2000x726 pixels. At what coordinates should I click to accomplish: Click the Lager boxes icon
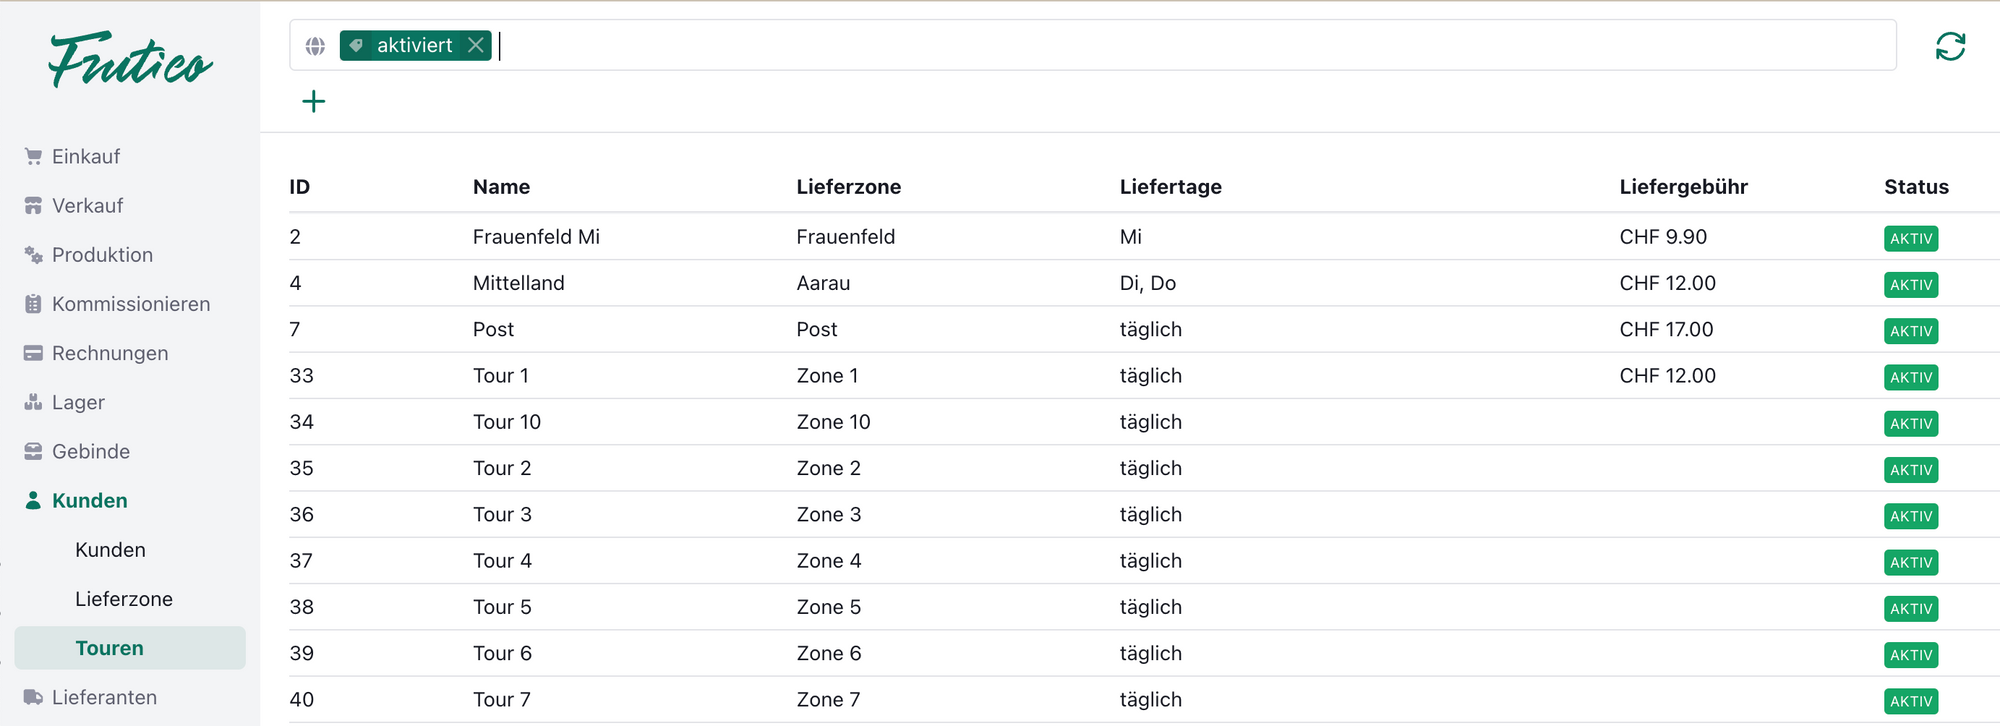coord(33,402)
